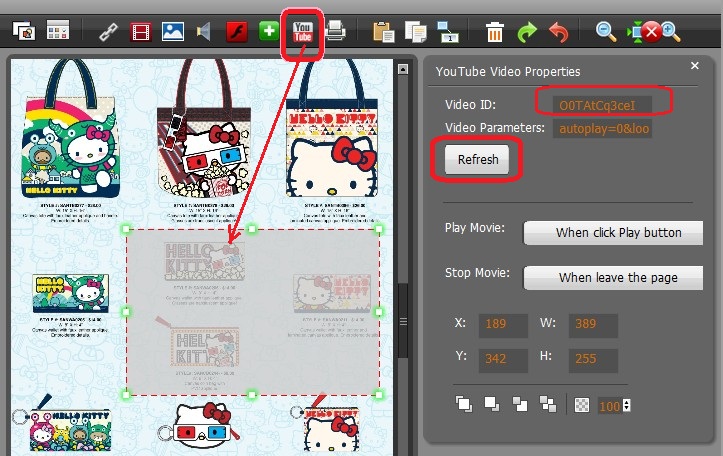This screenshot has width=723, height=456.
Task: Select the add link tool
Action: click(110, 32)
